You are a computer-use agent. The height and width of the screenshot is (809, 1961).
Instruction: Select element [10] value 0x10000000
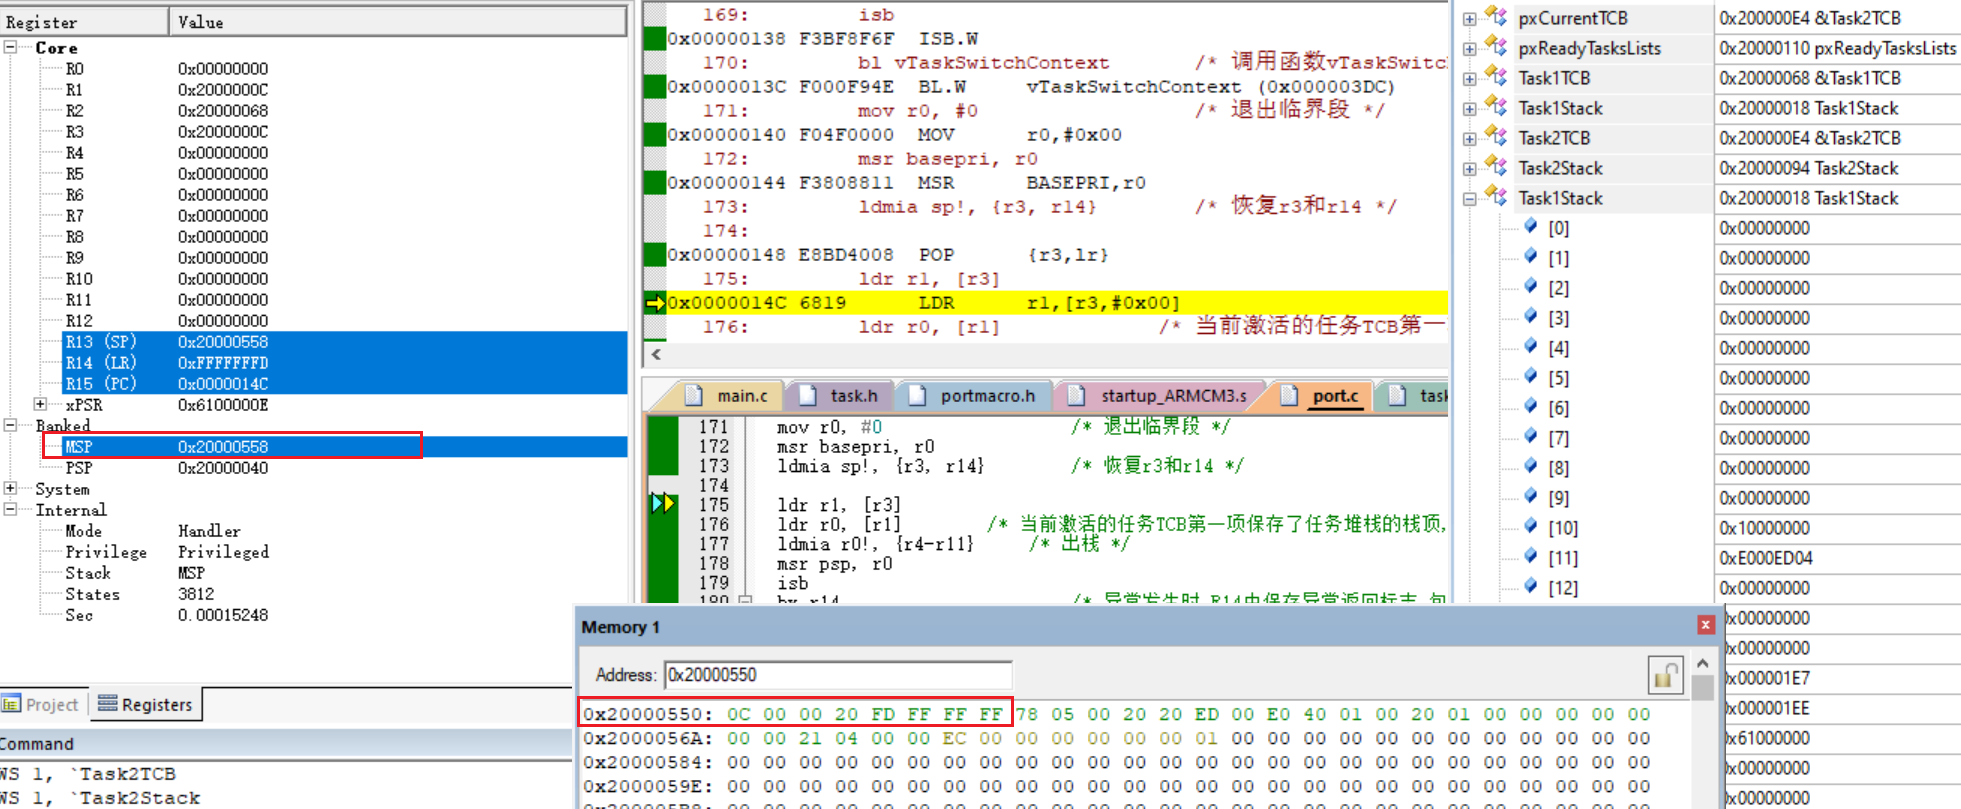pyautogui.click(x=1765, y=528)
